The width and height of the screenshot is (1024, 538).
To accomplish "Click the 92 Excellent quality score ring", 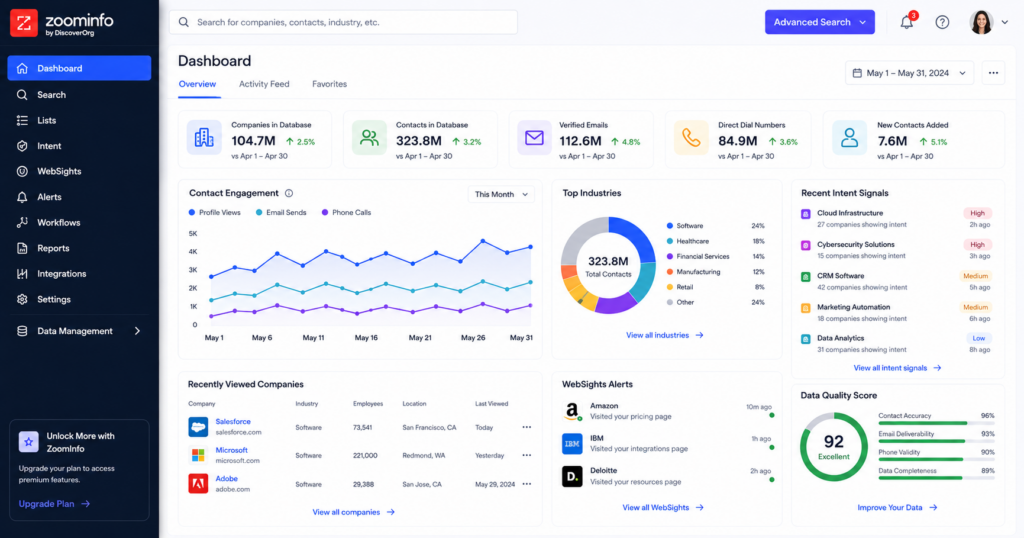I will [x=834, y=447].
